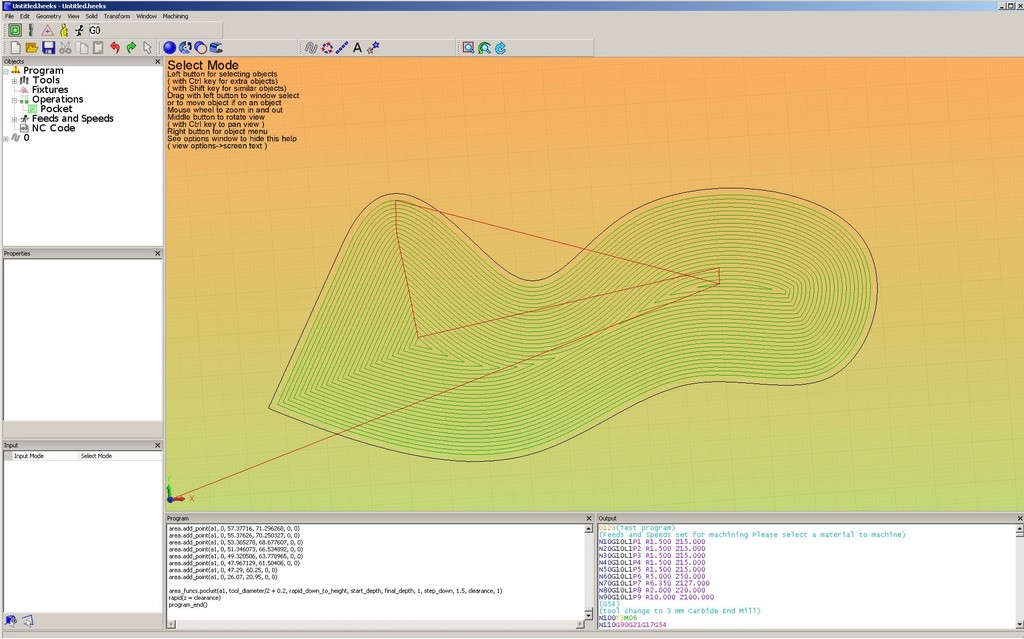Close the Program panel

point(589,518)
